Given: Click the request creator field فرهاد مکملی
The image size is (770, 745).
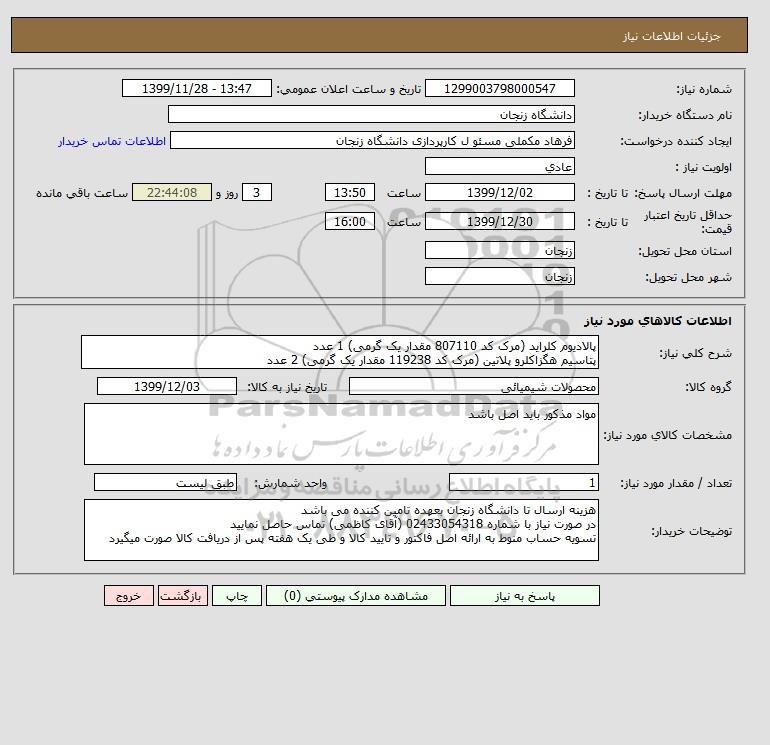Looking at the screenshot, I should point(372,140).
